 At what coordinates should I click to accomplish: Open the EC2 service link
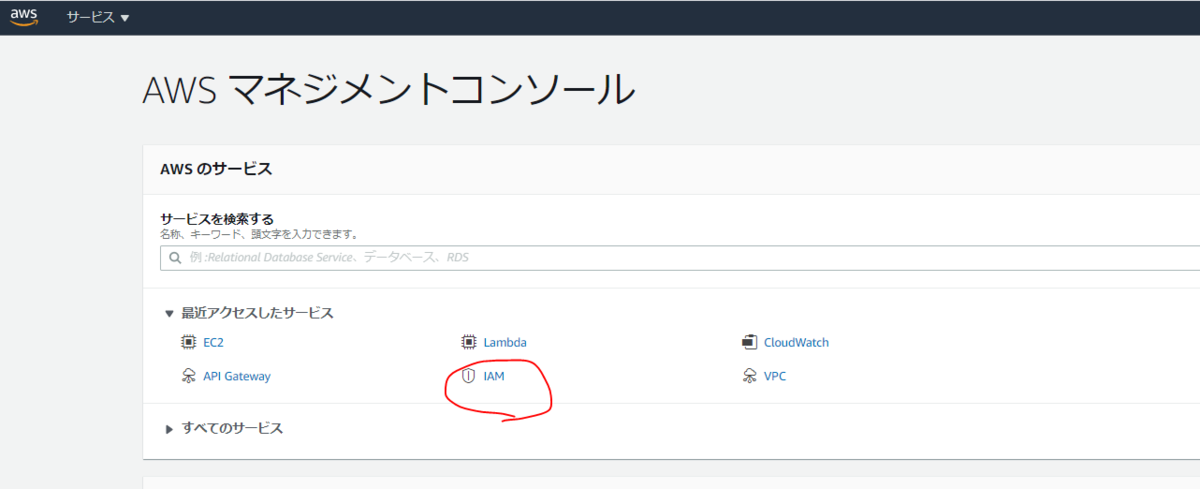pos(213,342)
